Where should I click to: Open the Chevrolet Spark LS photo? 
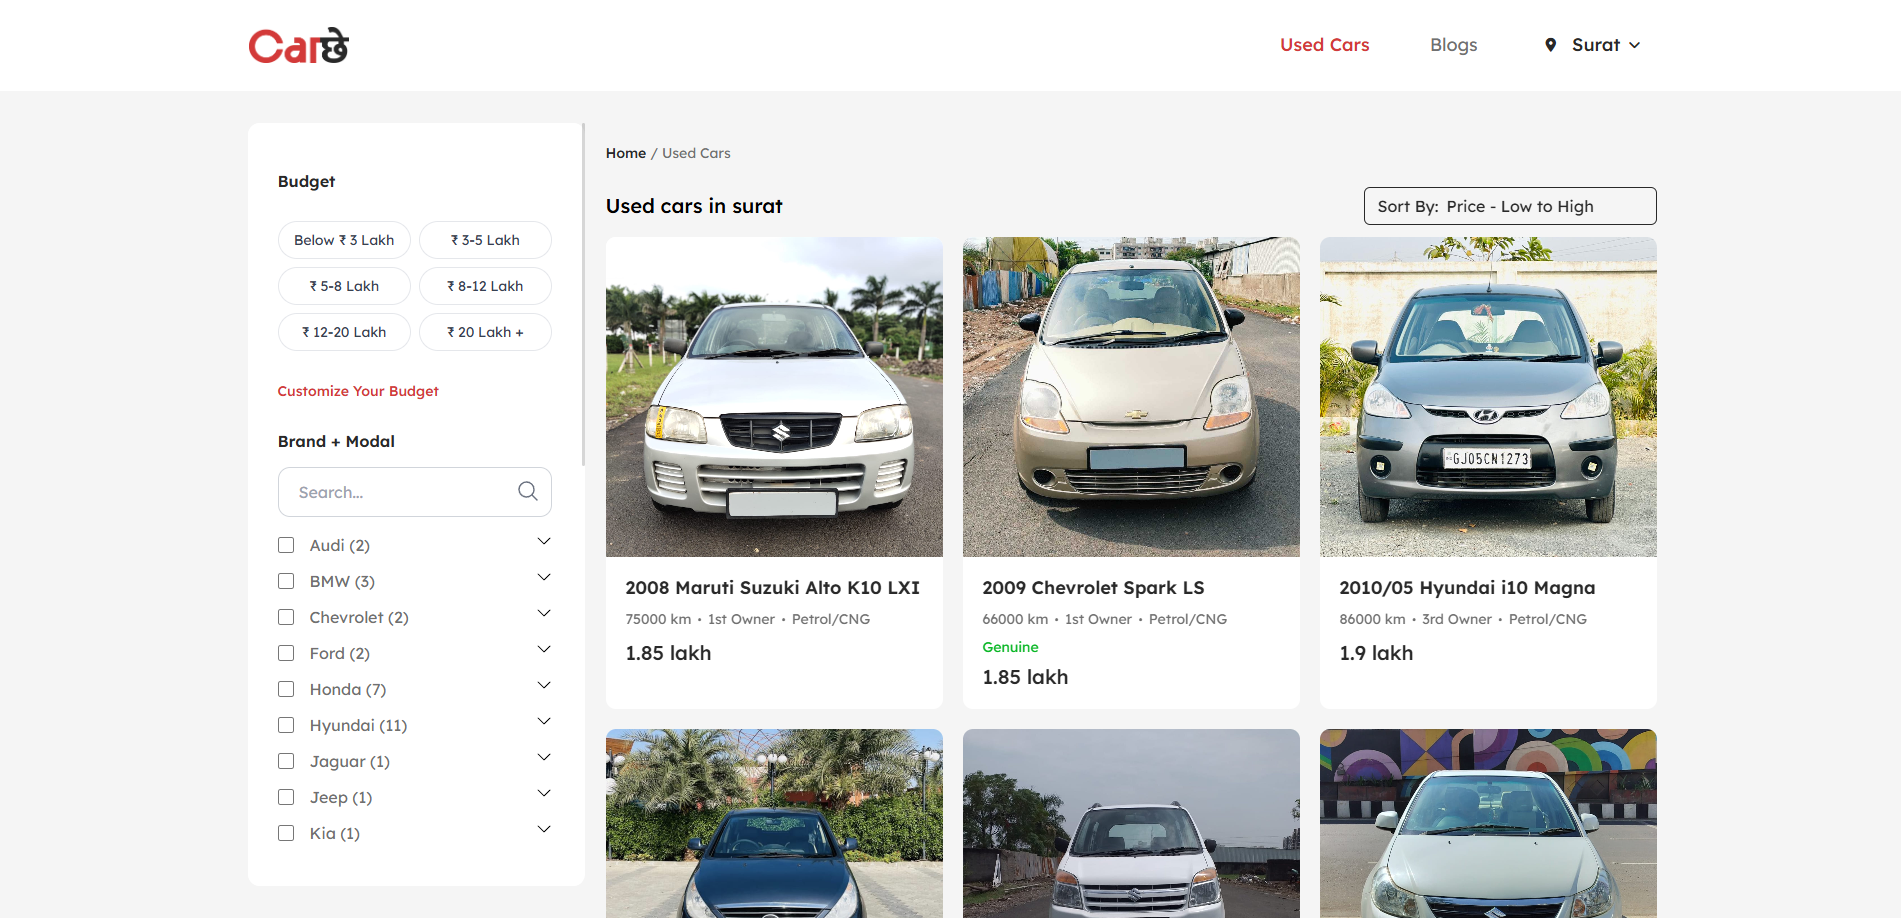(1131, 397)
